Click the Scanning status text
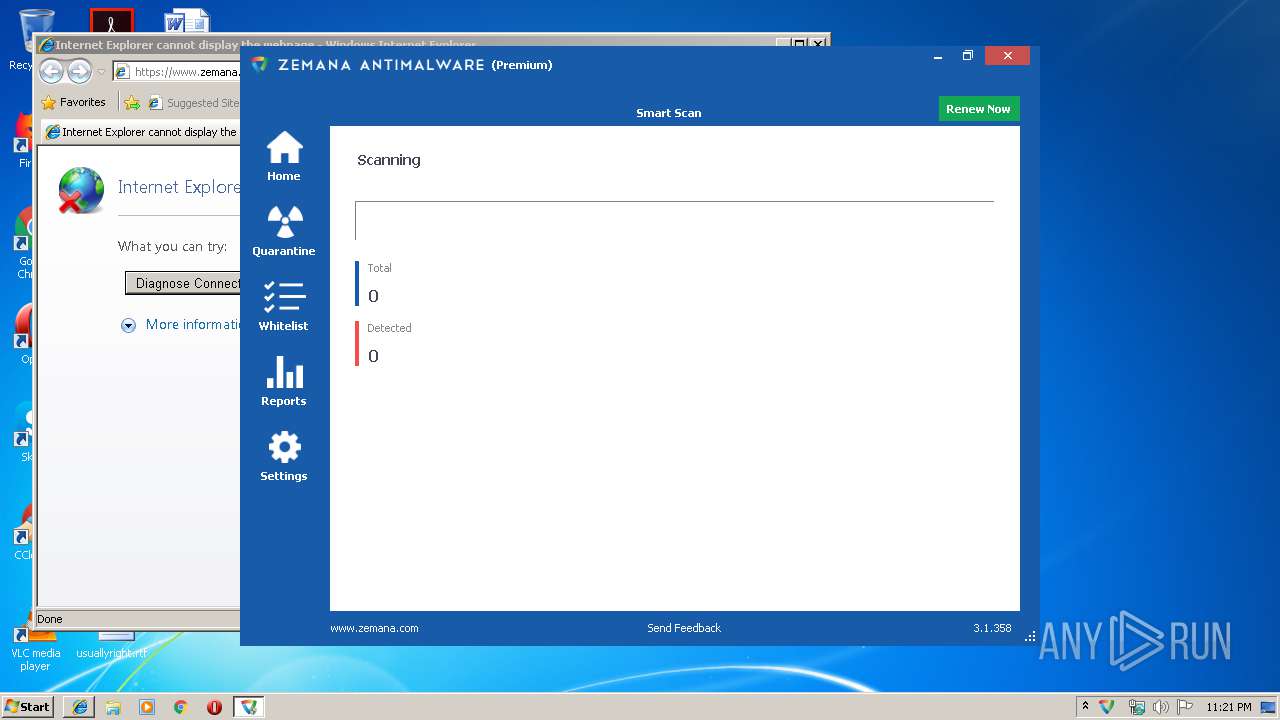Screen dimensions: 1280x720 coord(389,160)
